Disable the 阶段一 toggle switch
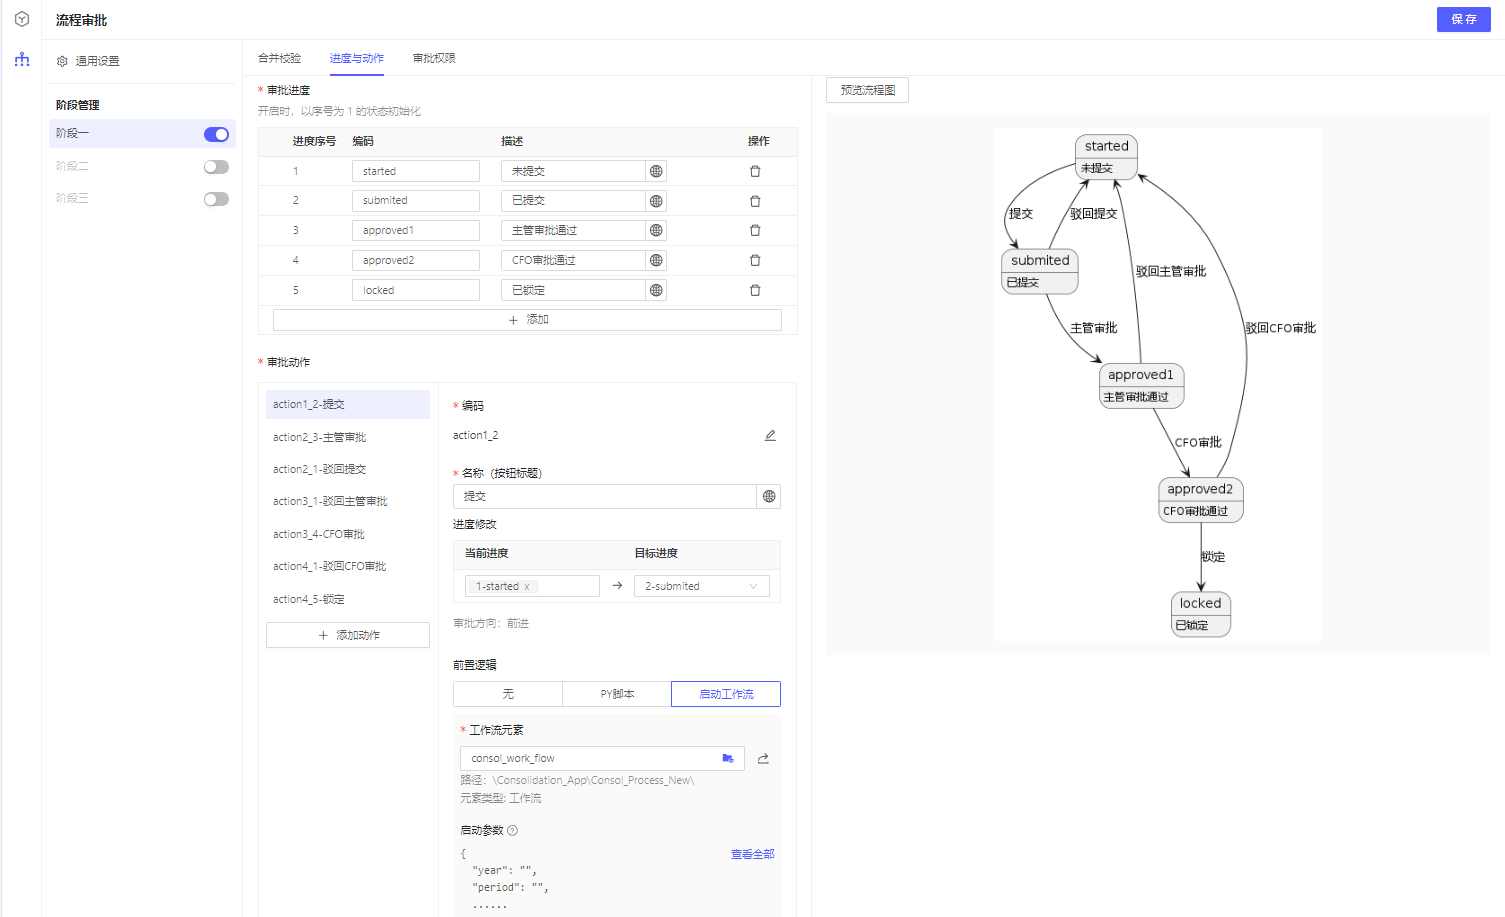Viewport: 1505px width, 917px height. tap(216, 134)
